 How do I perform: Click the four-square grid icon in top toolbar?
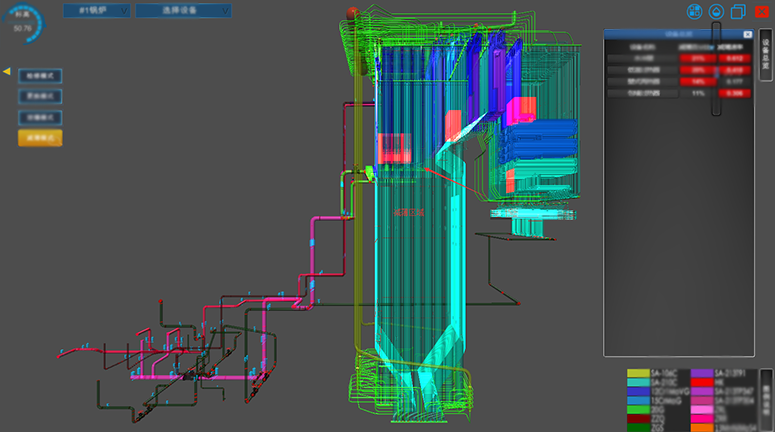tap(694, 12)
